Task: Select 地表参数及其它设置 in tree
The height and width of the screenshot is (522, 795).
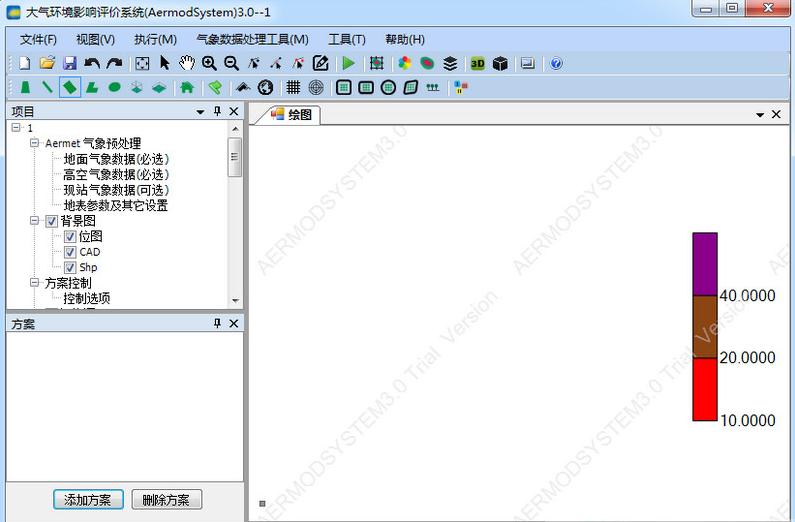Action: tap(116, 205)
